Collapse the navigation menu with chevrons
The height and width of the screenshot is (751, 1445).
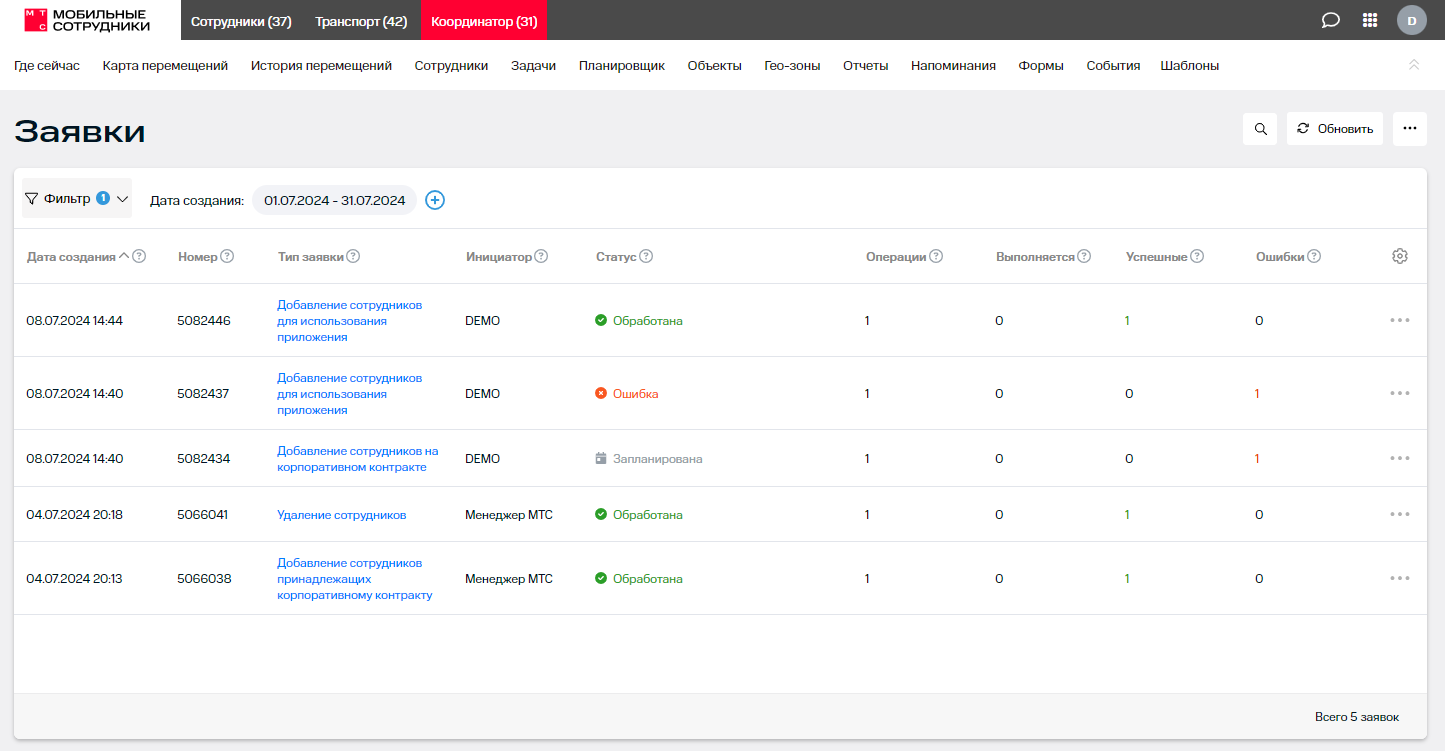tap(1413, 65)
